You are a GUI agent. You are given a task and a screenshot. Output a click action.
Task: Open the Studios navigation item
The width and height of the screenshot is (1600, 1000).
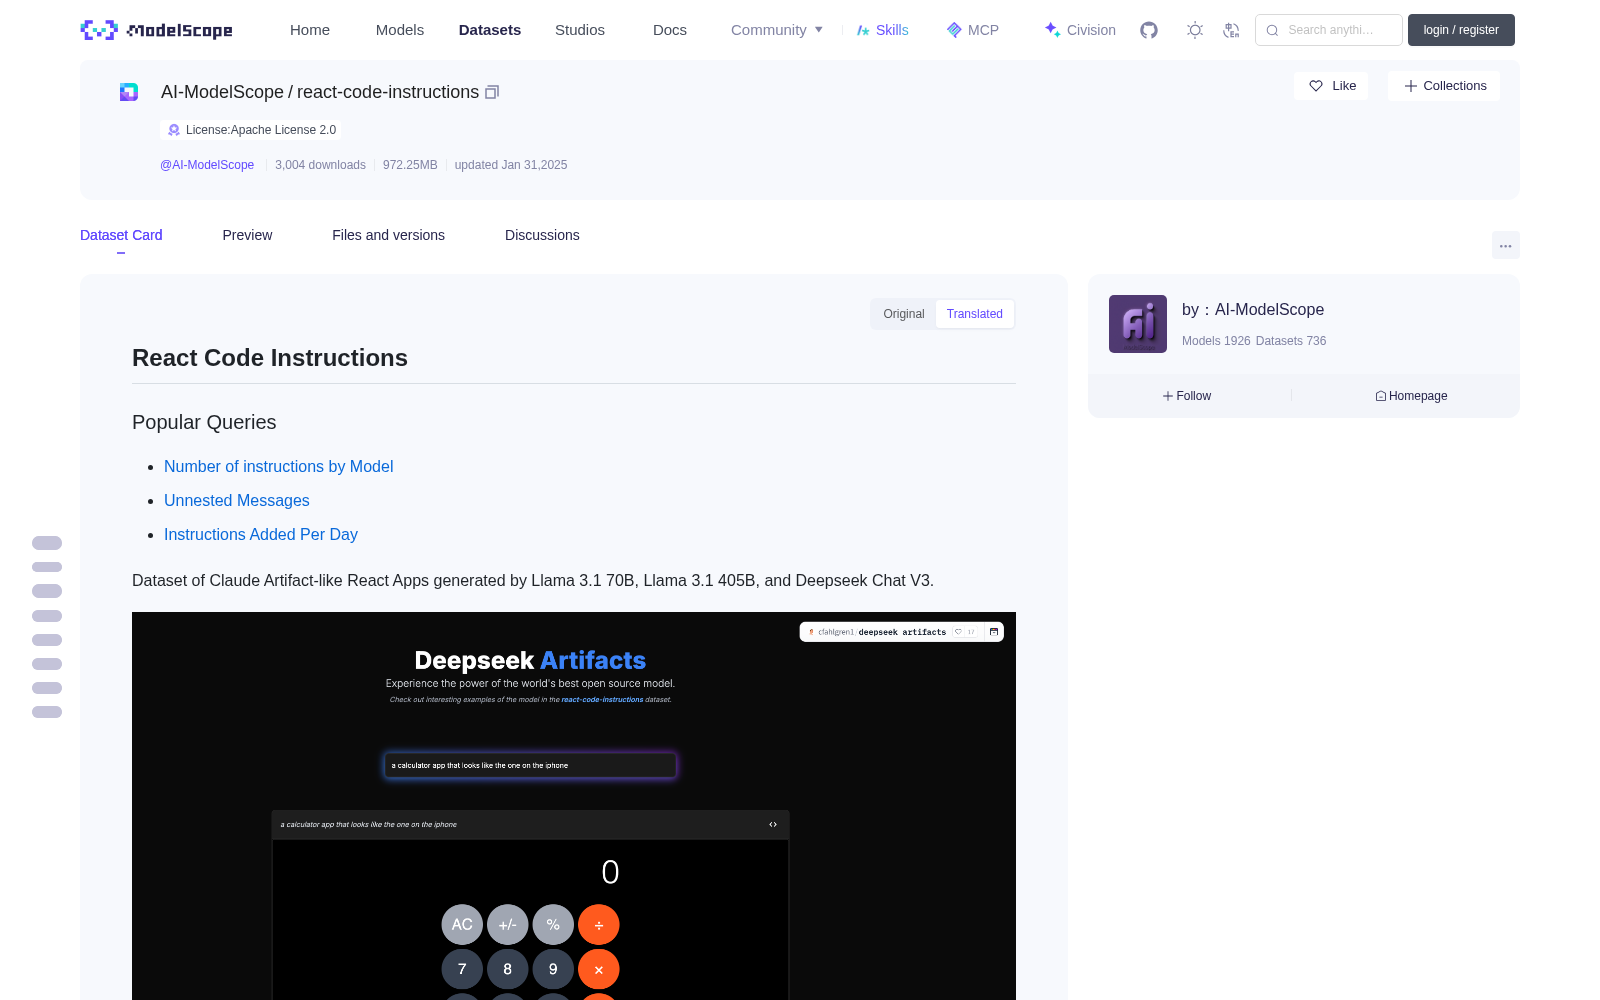580,30
